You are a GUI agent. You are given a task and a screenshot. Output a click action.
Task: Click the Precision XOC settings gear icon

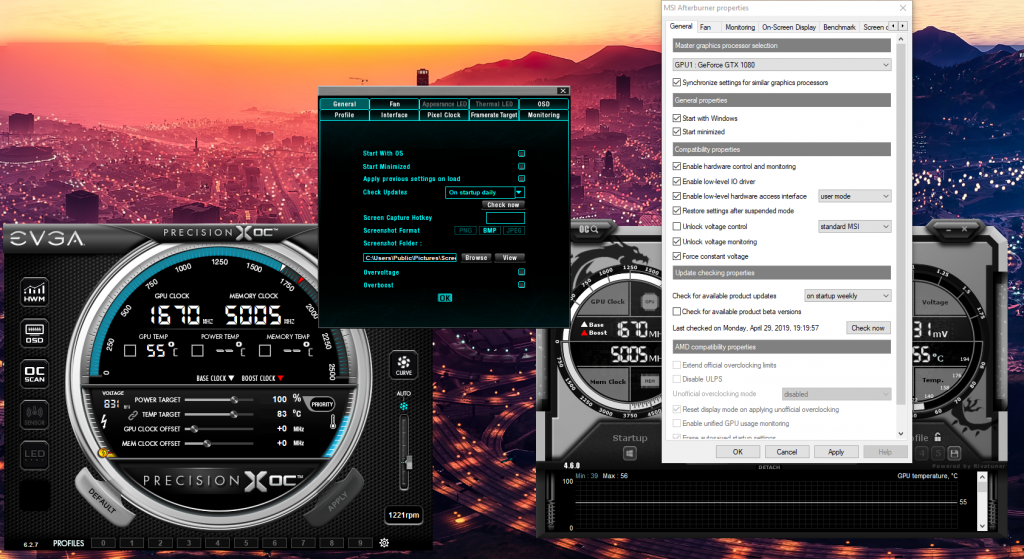[384, 543]
